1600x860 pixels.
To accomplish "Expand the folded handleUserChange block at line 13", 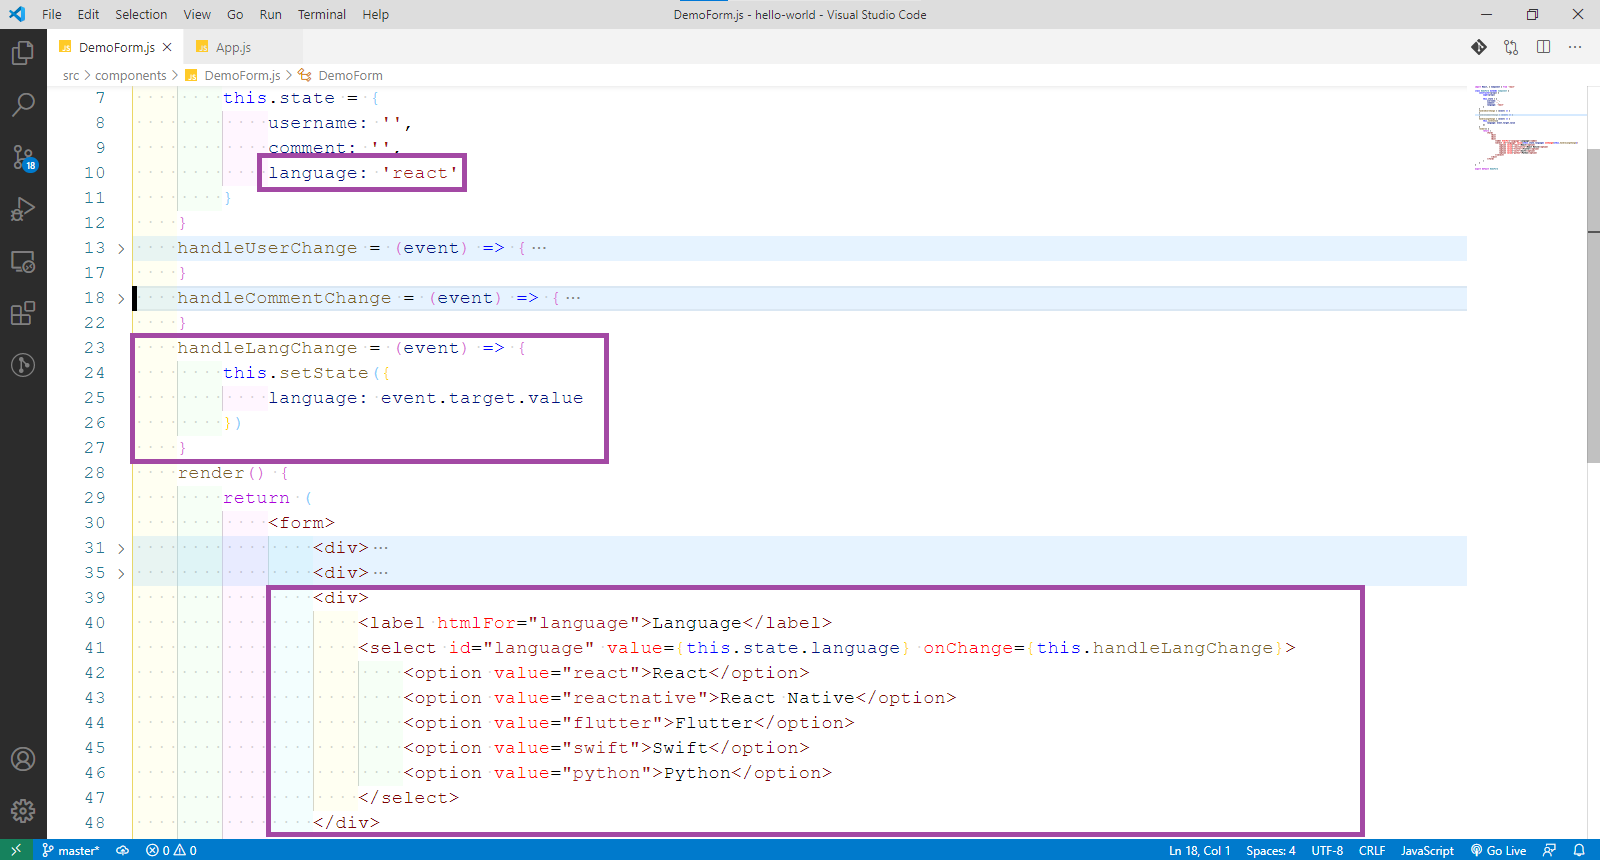I will (121, 248).
